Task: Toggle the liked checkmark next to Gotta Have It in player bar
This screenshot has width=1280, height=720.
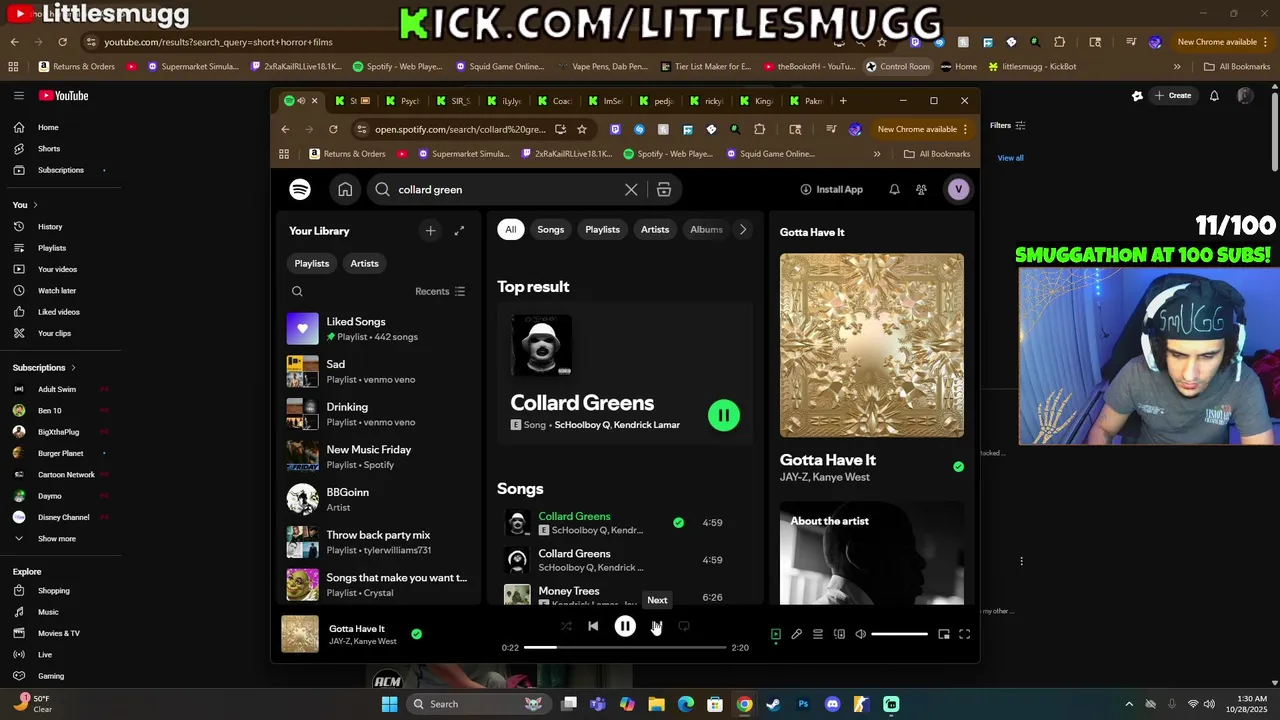Action: [417, 634]
